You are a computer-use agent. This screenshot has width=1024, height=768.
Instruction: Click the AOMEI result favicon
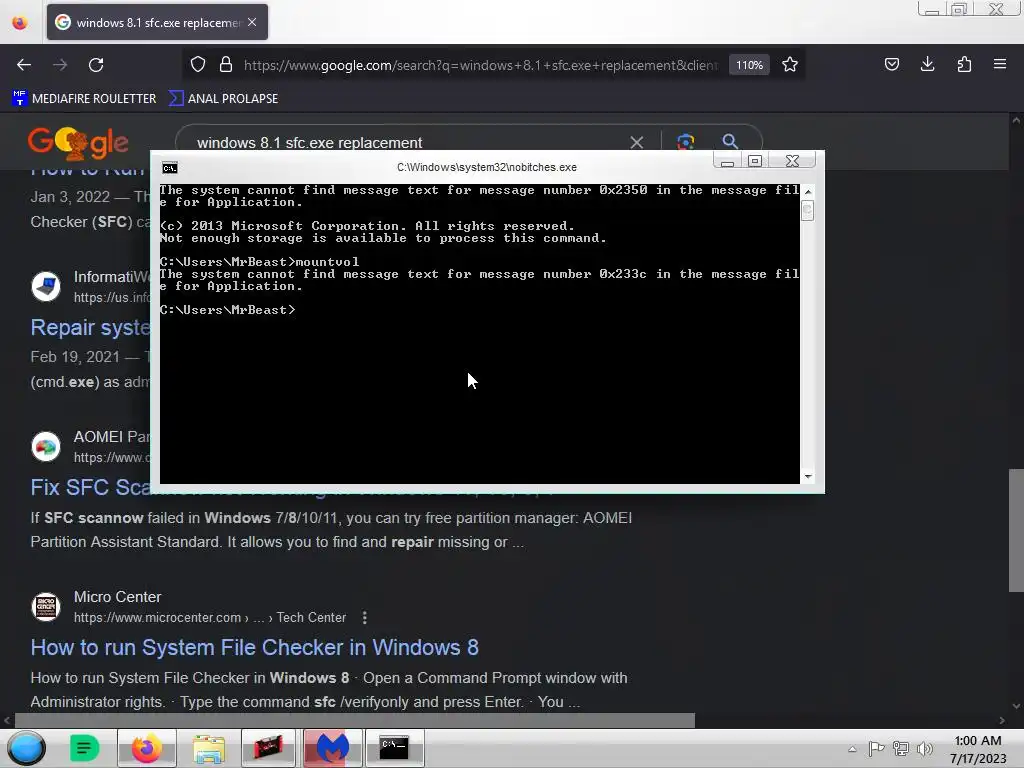pyautogui.click(x=46, y=447)
